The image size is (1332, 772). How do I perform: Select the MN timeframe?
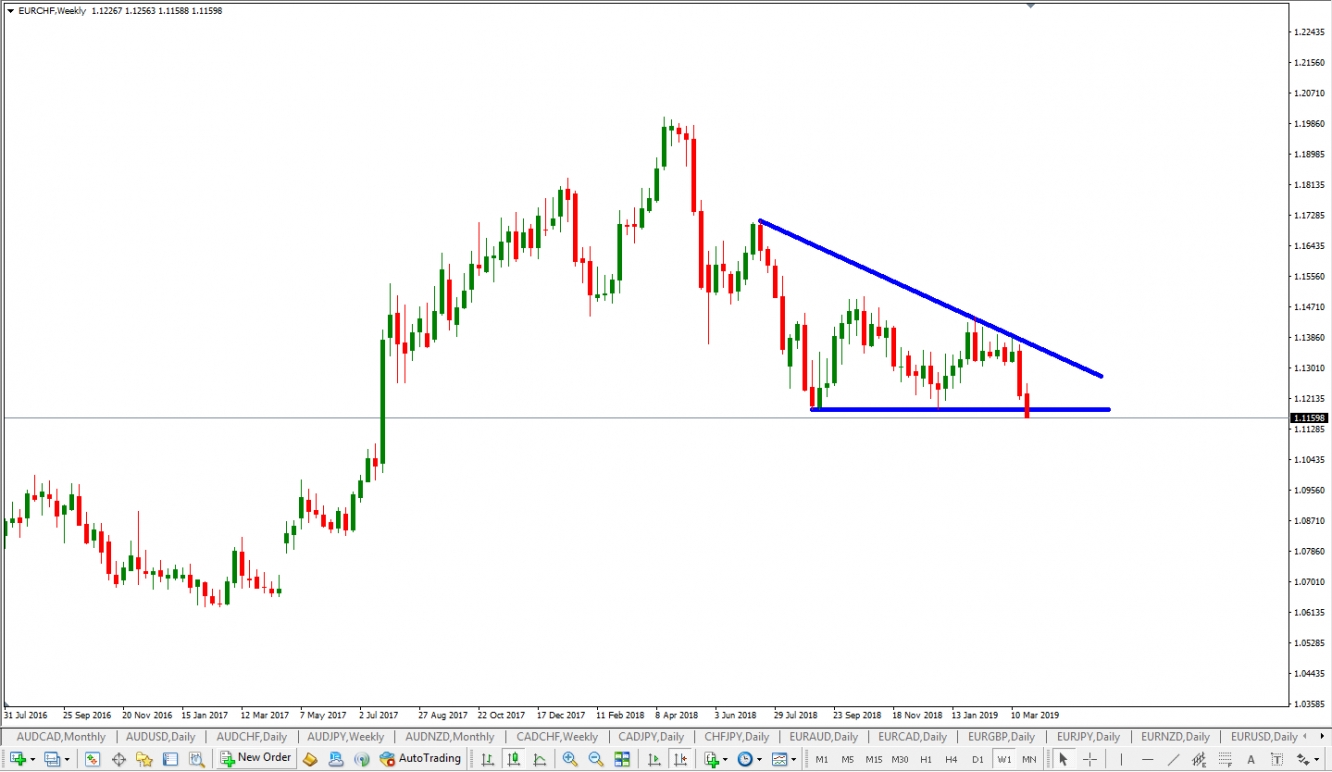pos(1029,759)
